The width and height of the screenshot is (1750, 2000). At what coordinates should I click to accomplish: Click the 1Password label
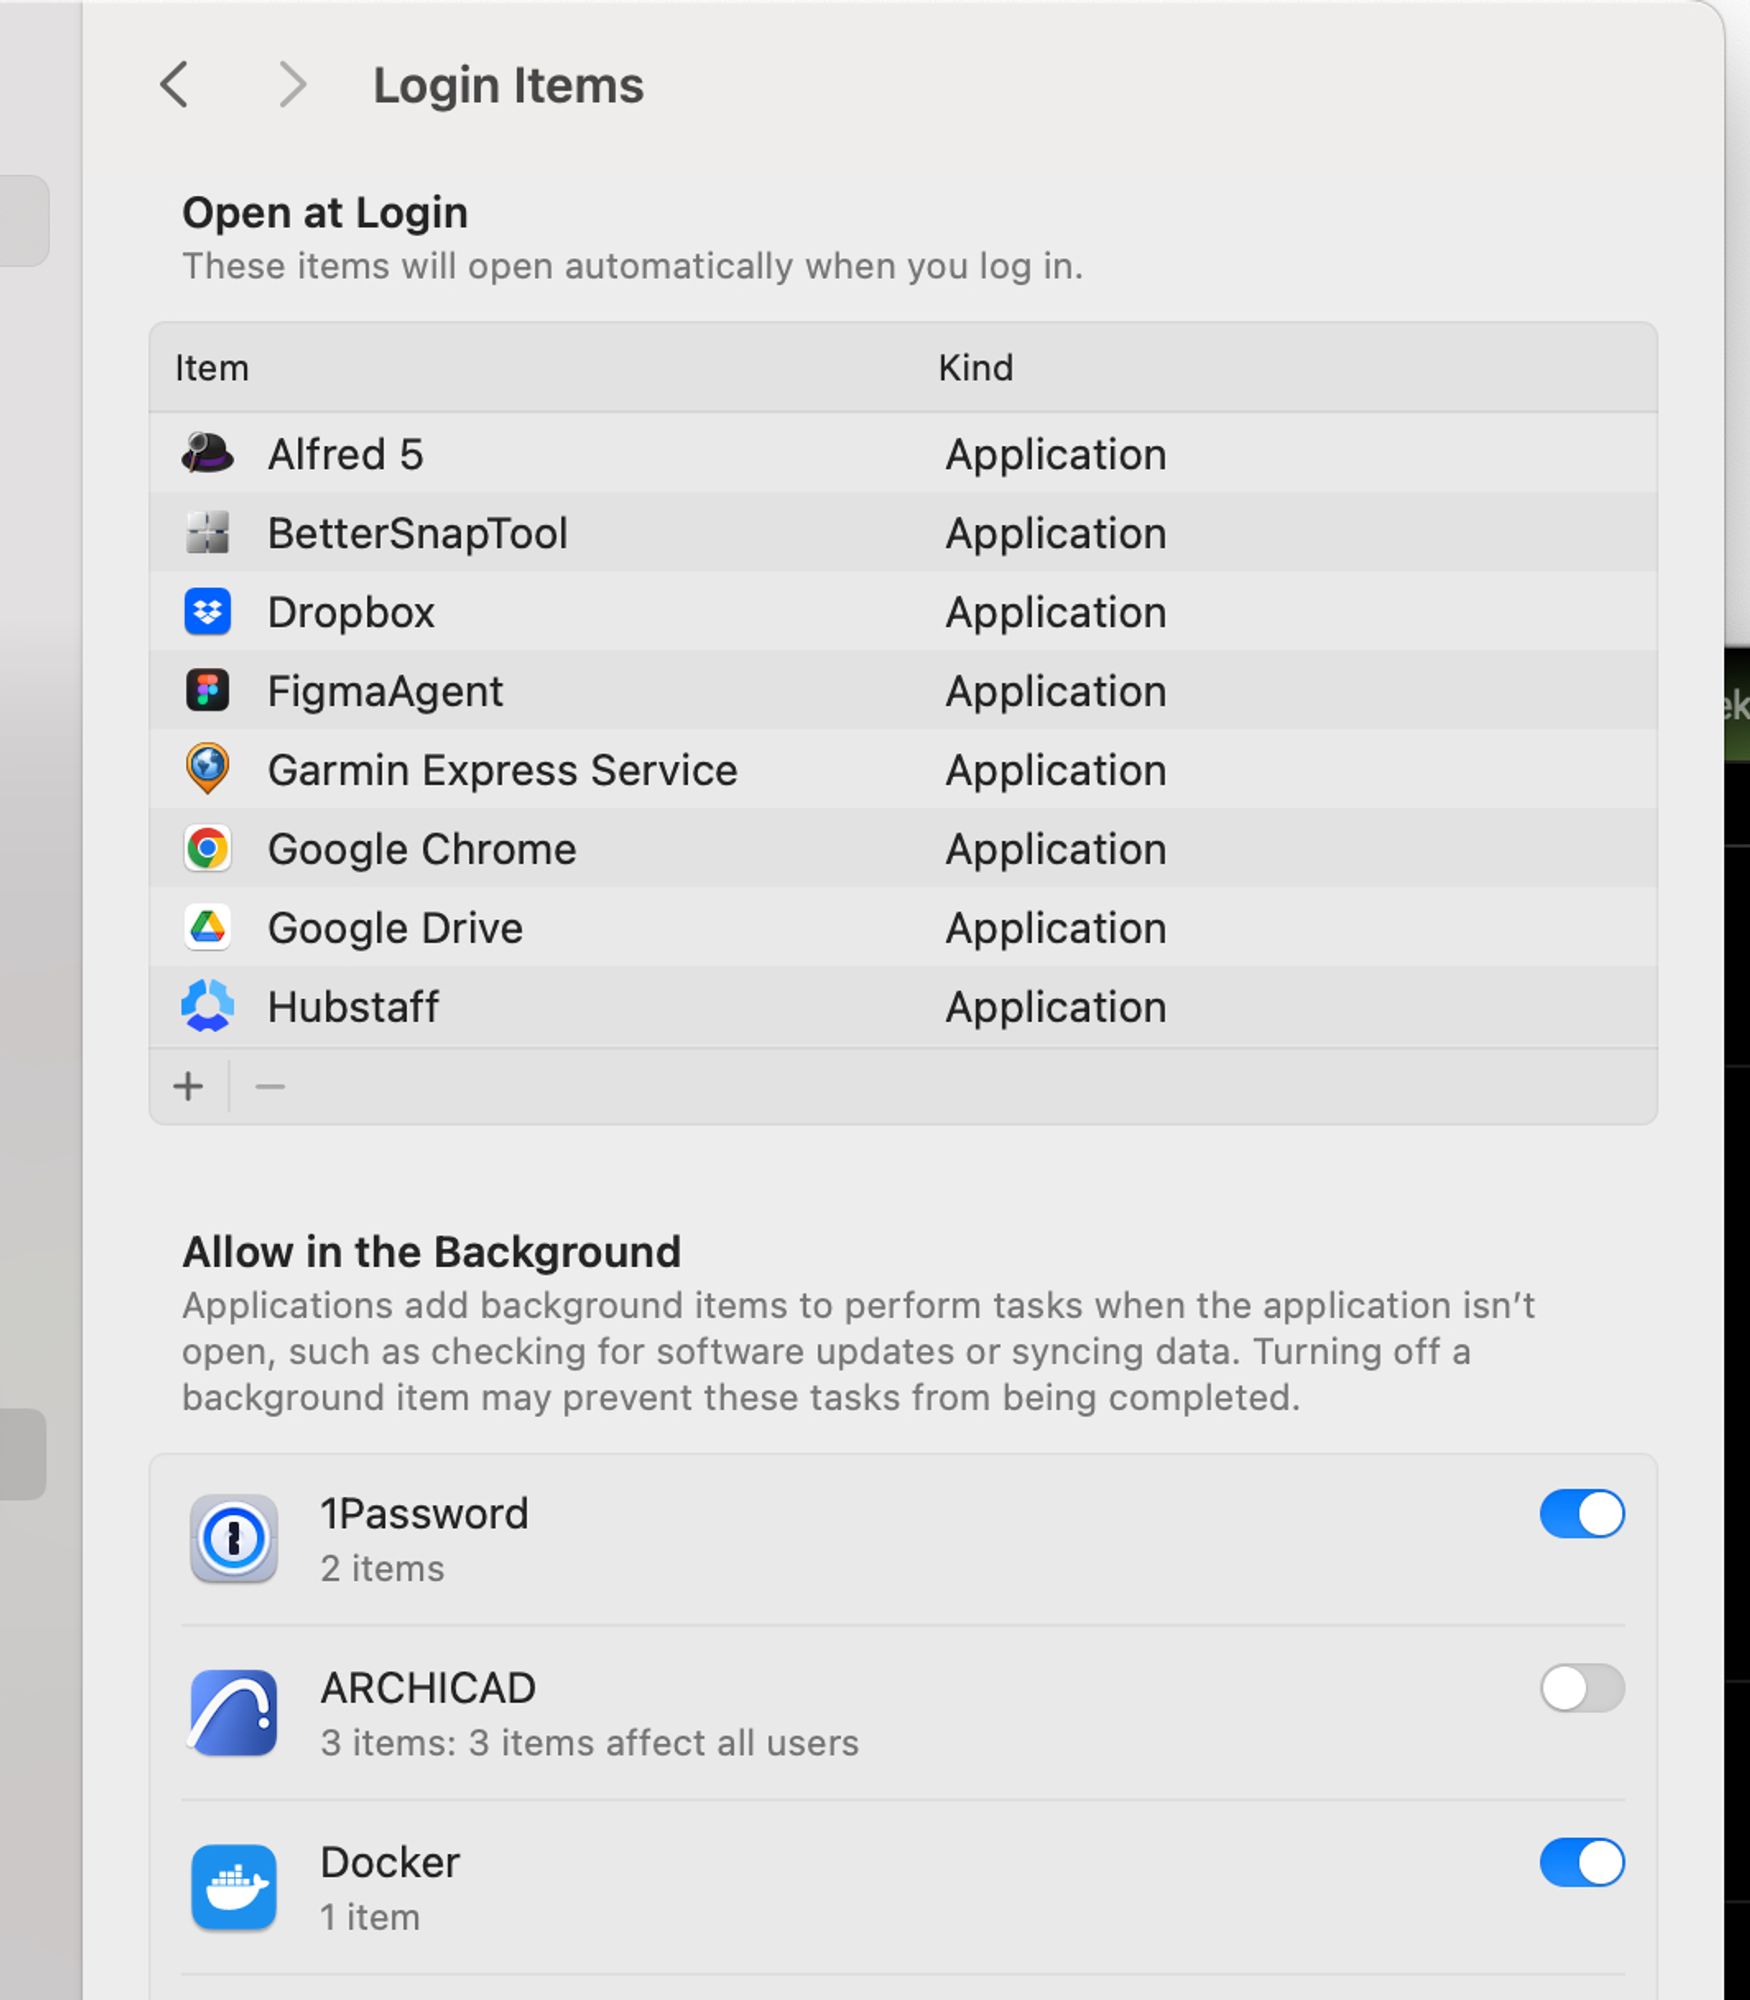[x=424, y=1513]
